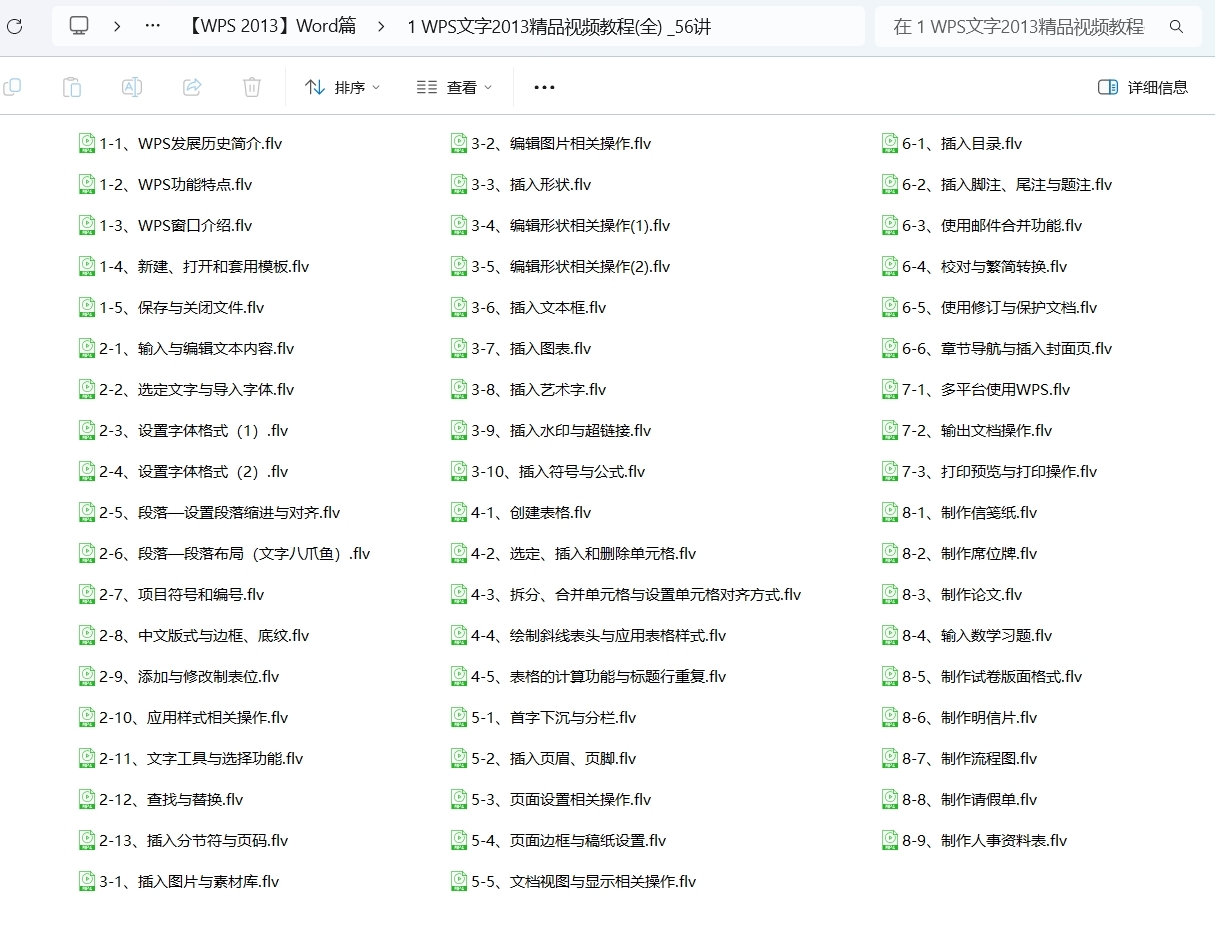The height and width of the screenshot is (932, 1215).
Task: Click the file icon of 6-6、章节导航与插入封面页.flv
Action: (x=890, y=348)
